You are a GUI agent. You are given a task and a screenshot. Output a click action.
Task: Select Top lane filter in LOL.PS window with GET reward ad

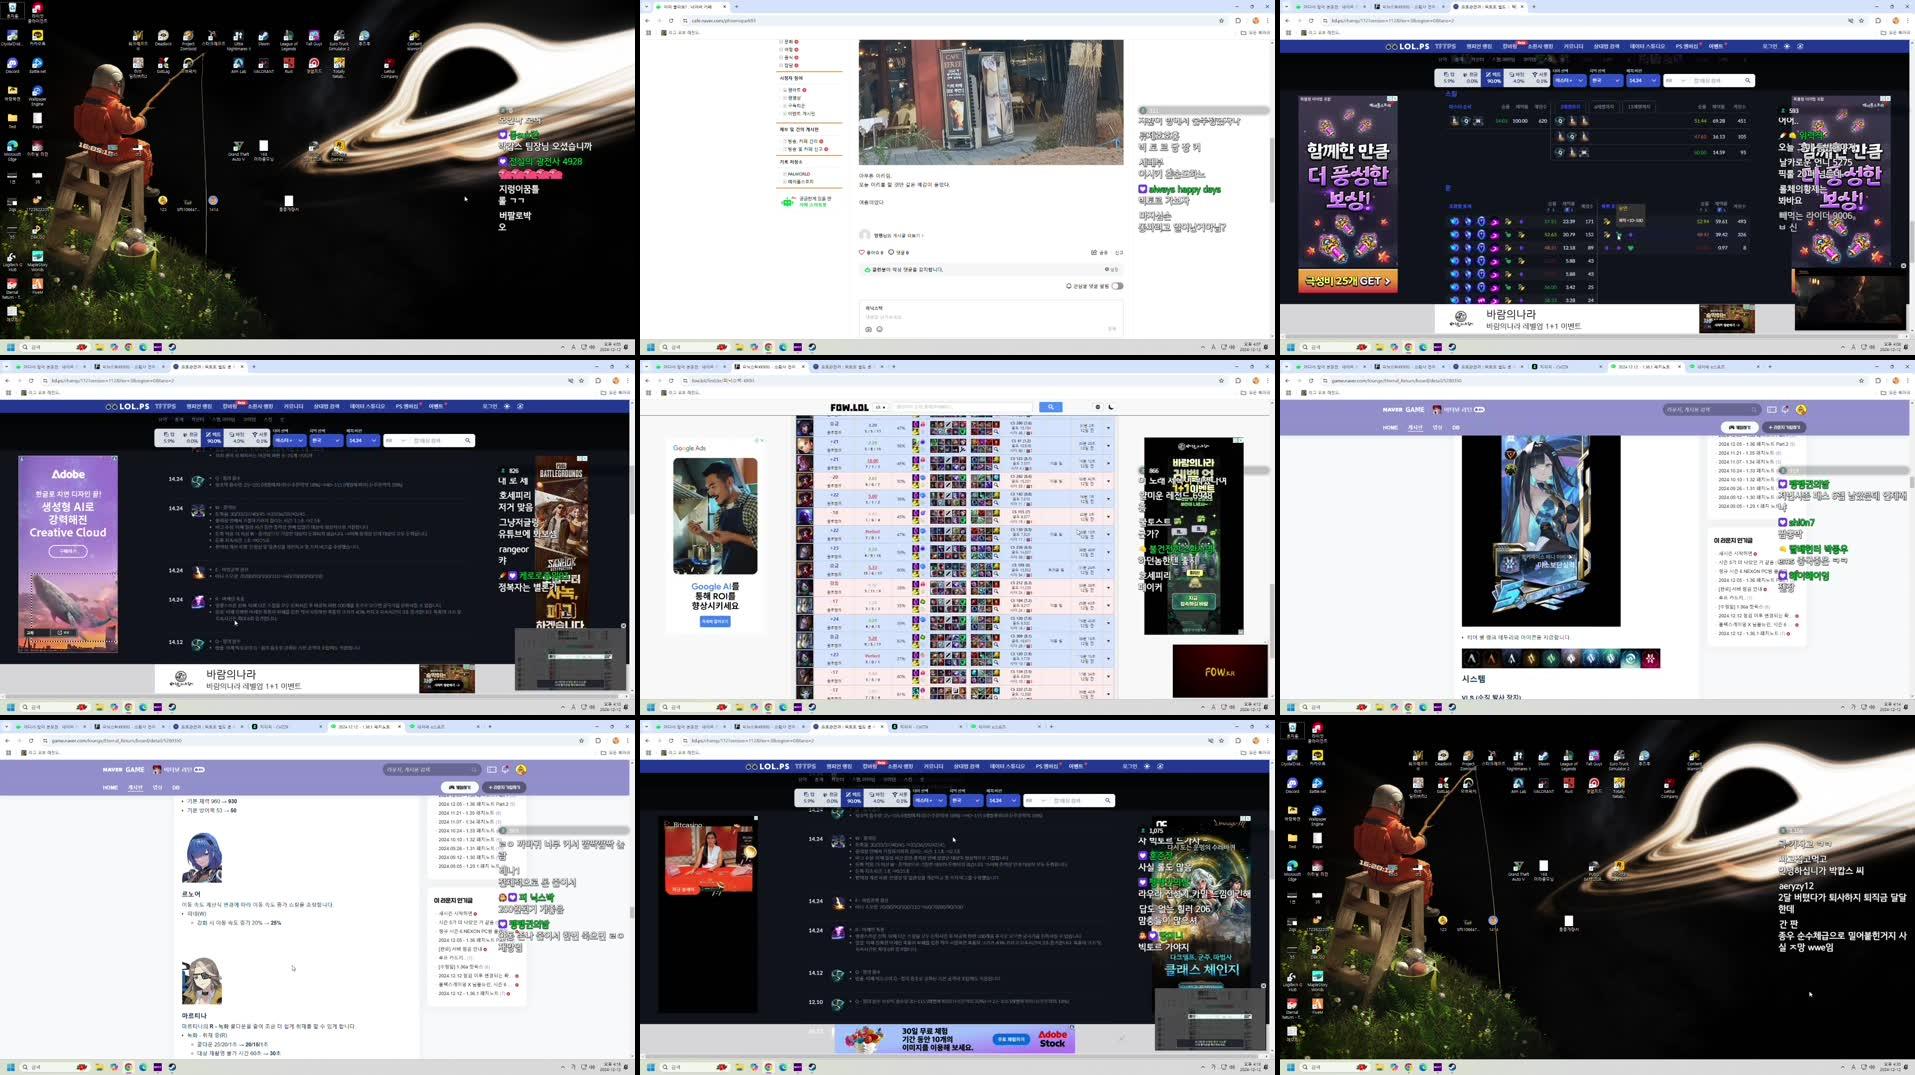(1448, 77)
